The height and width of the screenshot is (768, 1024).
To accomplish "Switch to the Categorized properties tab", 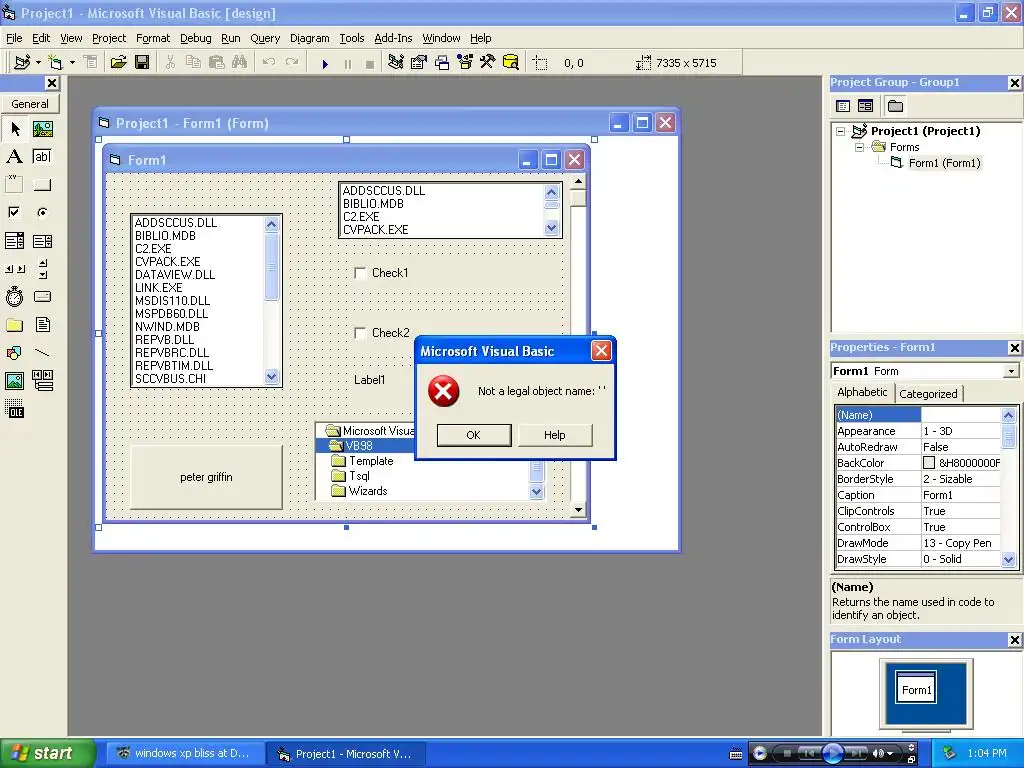I will click(x=928, y=394).
